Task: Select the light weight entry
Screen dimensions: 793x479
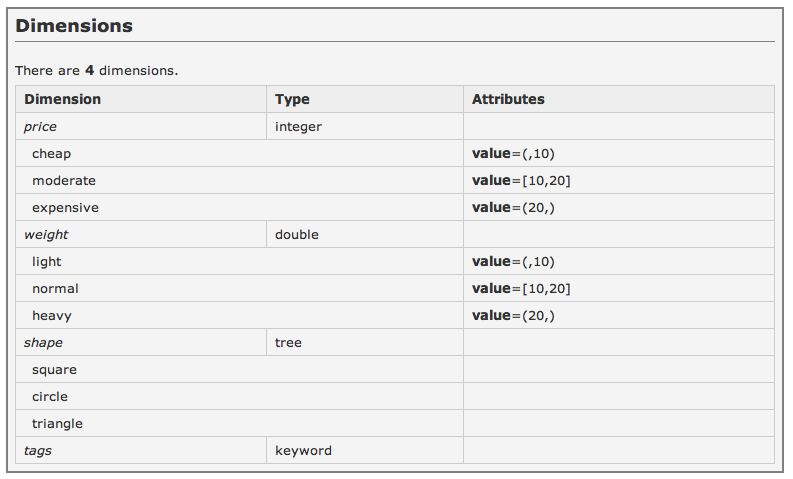Action: [x=47, y=262]
